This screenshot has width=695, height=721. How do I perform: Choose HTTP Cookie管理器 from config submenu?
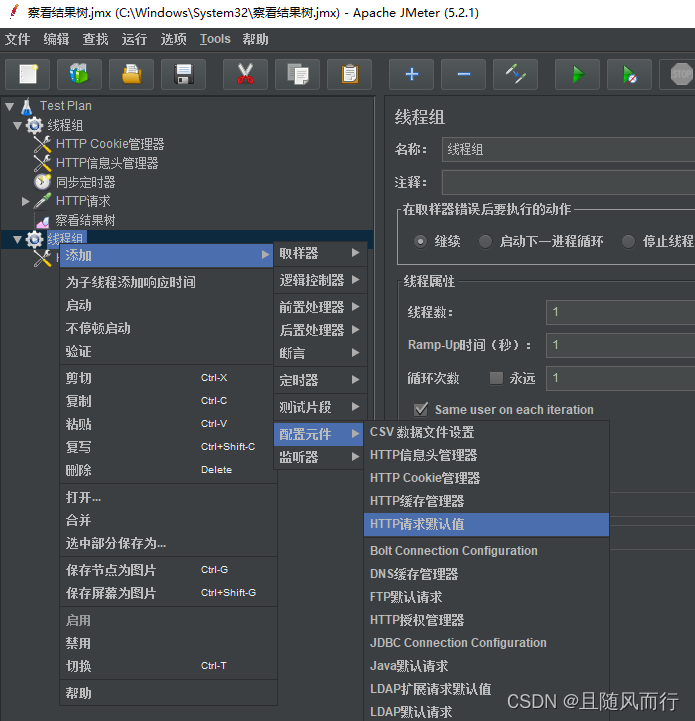[x=486, y=478]
